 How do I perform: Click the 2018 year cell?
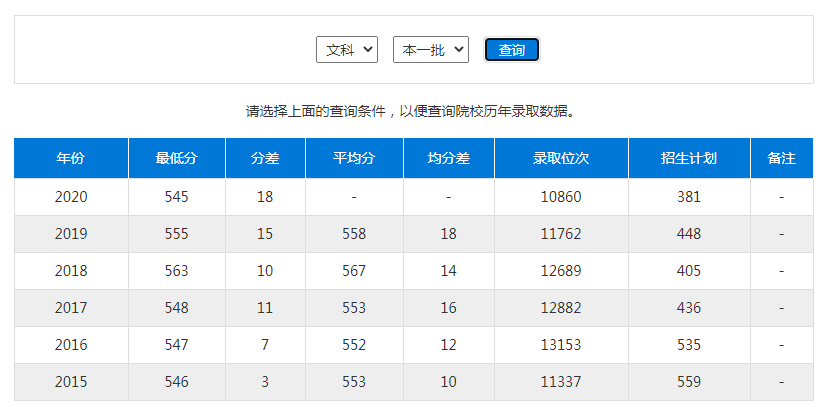71,271
